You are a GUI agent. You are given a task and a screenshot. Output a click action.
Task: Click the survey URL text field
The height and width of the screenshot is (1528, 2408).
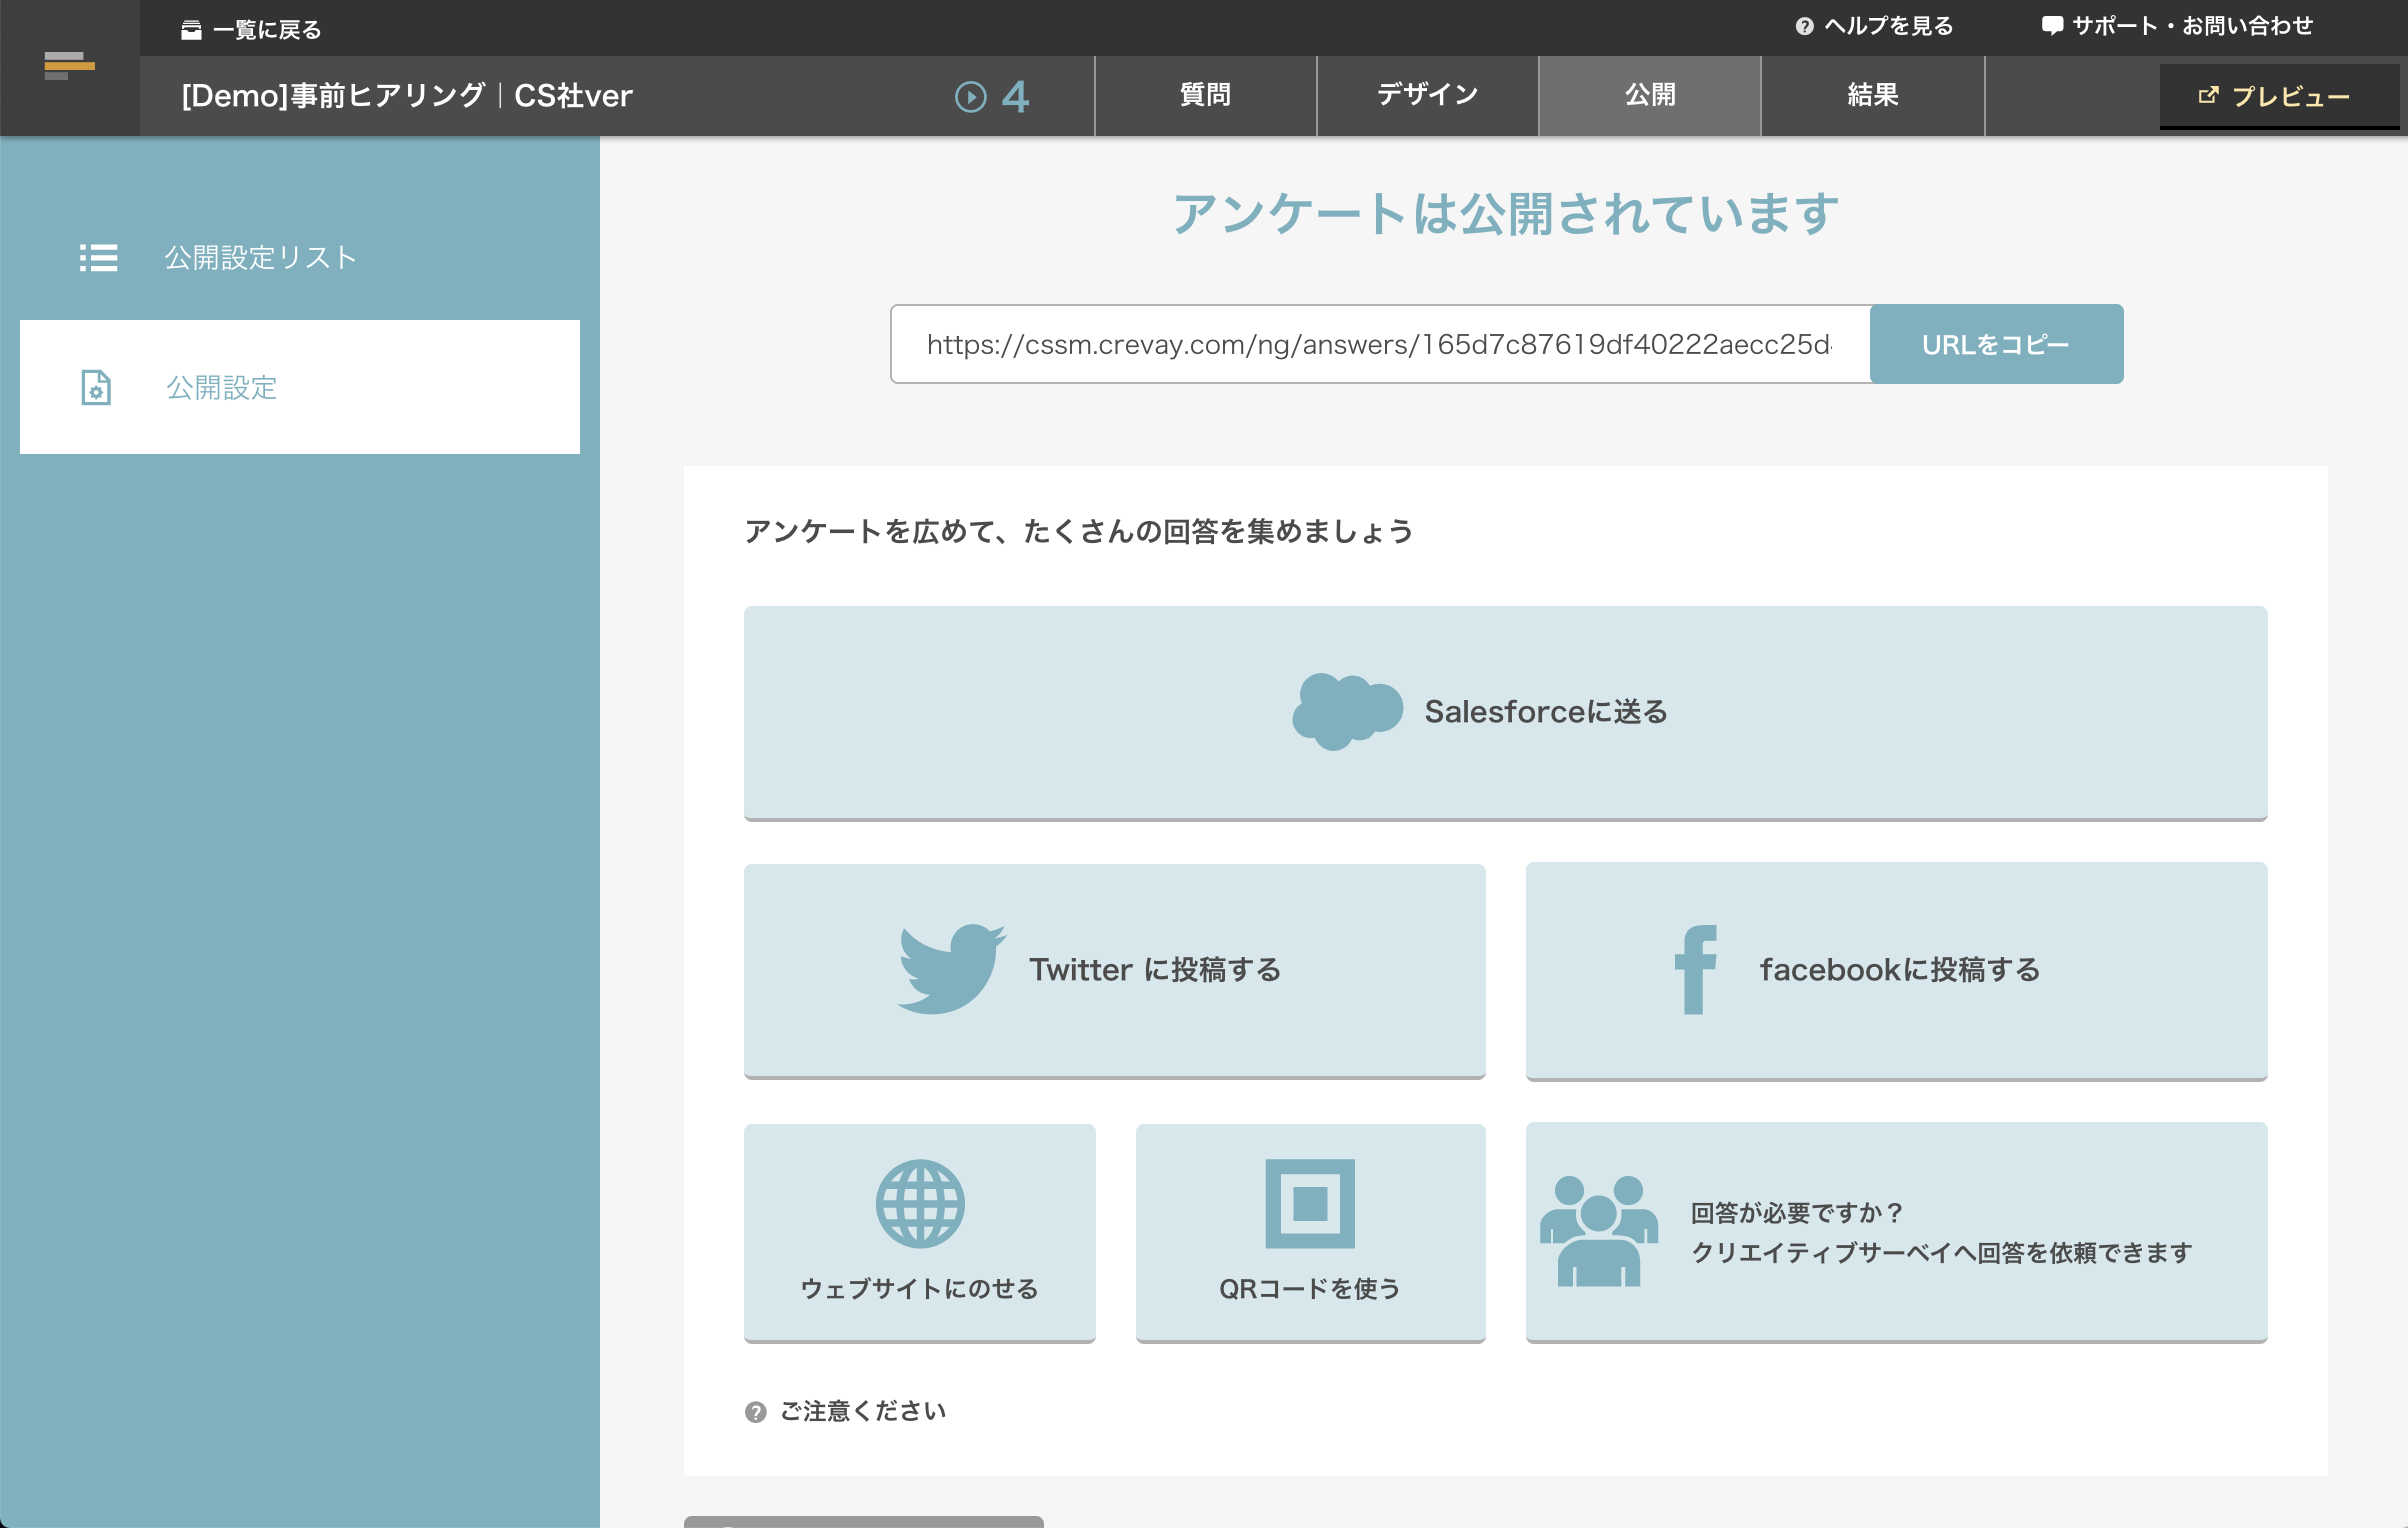[1379, 344]
